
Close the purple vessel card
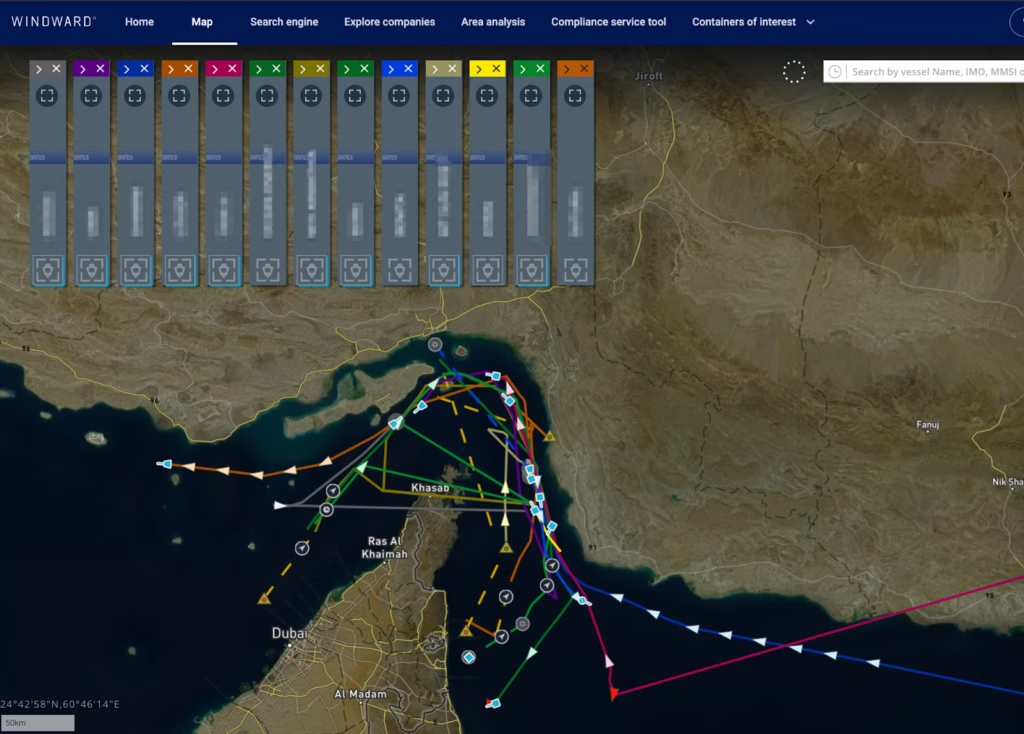(101, 69)
